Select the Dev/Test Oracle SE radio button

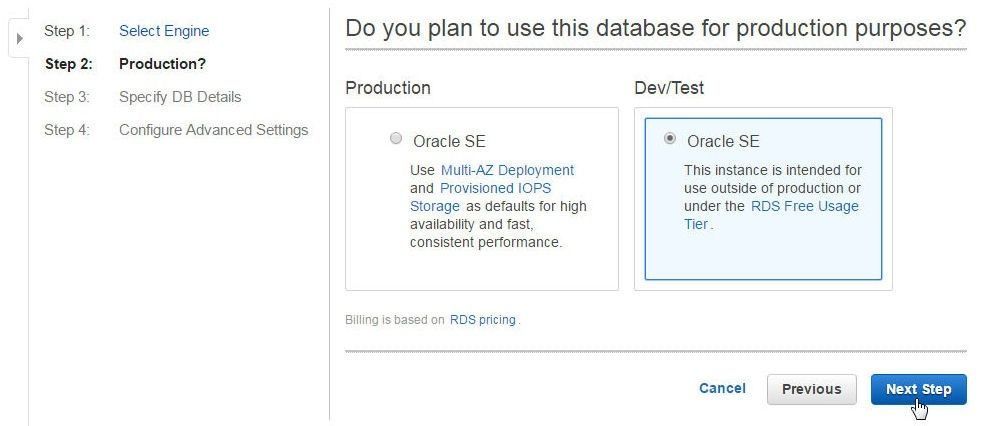click(670, 138)
